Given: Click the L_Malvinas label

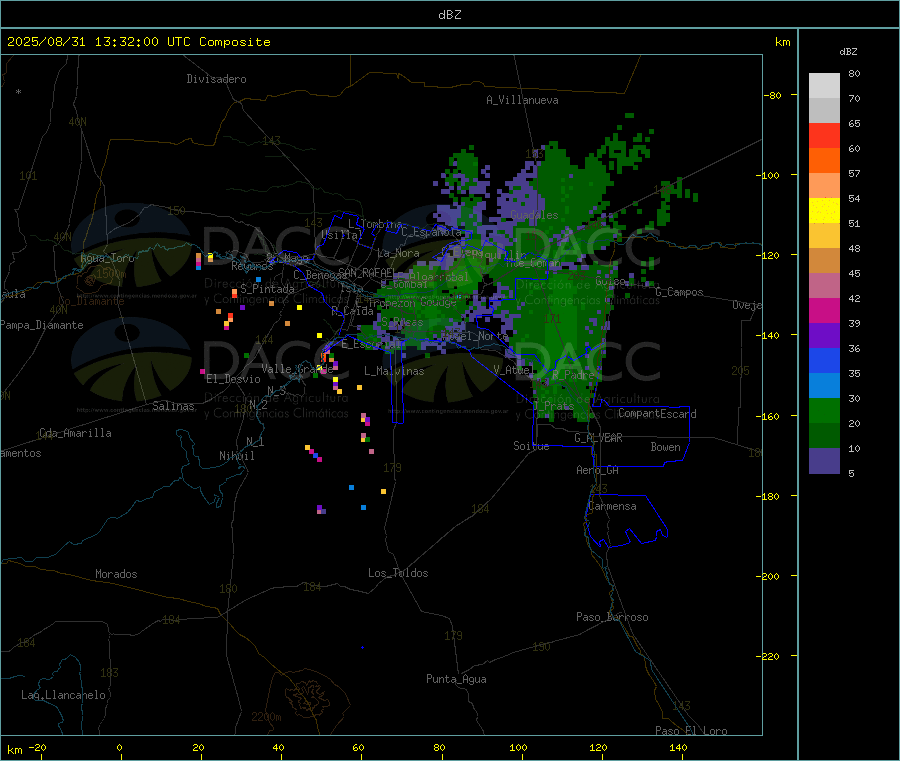Looking at the screenshot, I should coord(394,371).
